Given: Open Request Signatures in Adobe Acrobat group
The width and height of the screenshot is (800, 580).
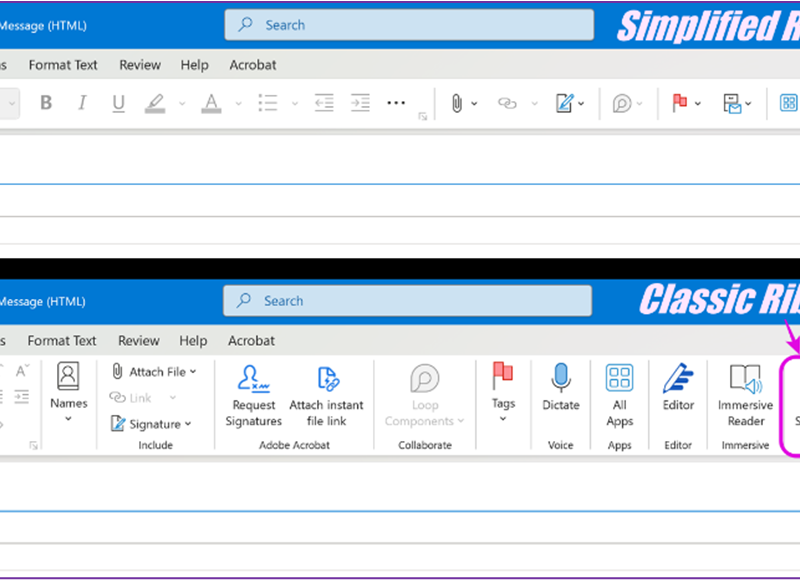Looking at the screenshot, I should pyautogui.click(x=254, y=395).
